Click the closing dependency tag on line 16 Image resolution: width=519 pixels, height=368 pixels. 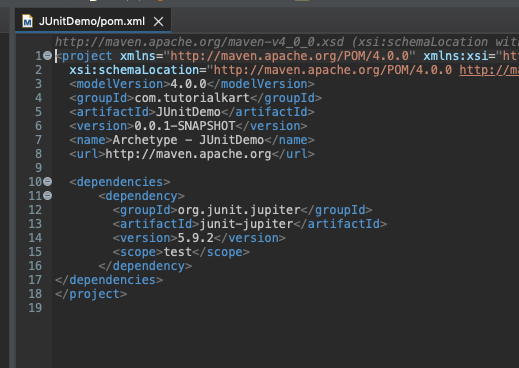point(145,266)
